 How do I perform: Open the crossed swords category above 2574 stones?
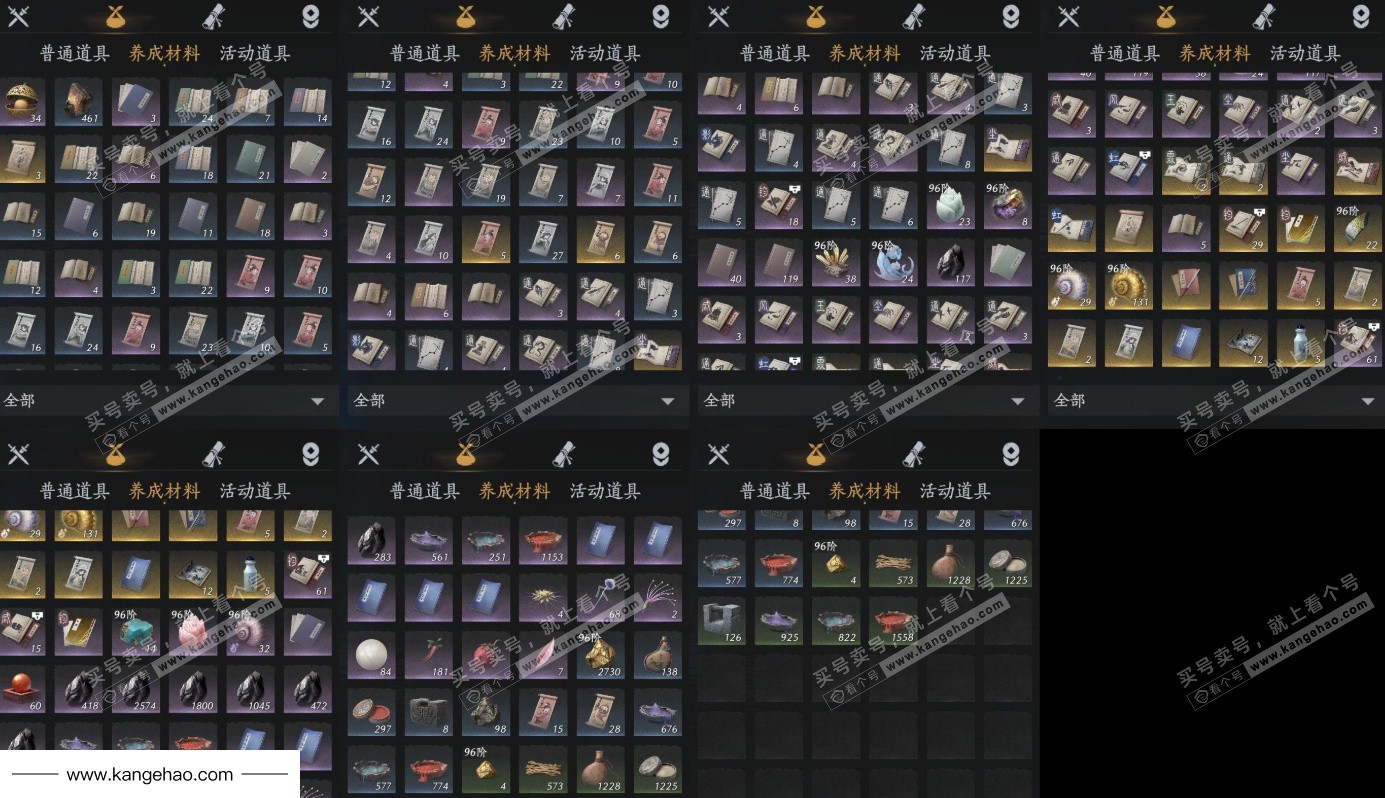click(19, 455)
